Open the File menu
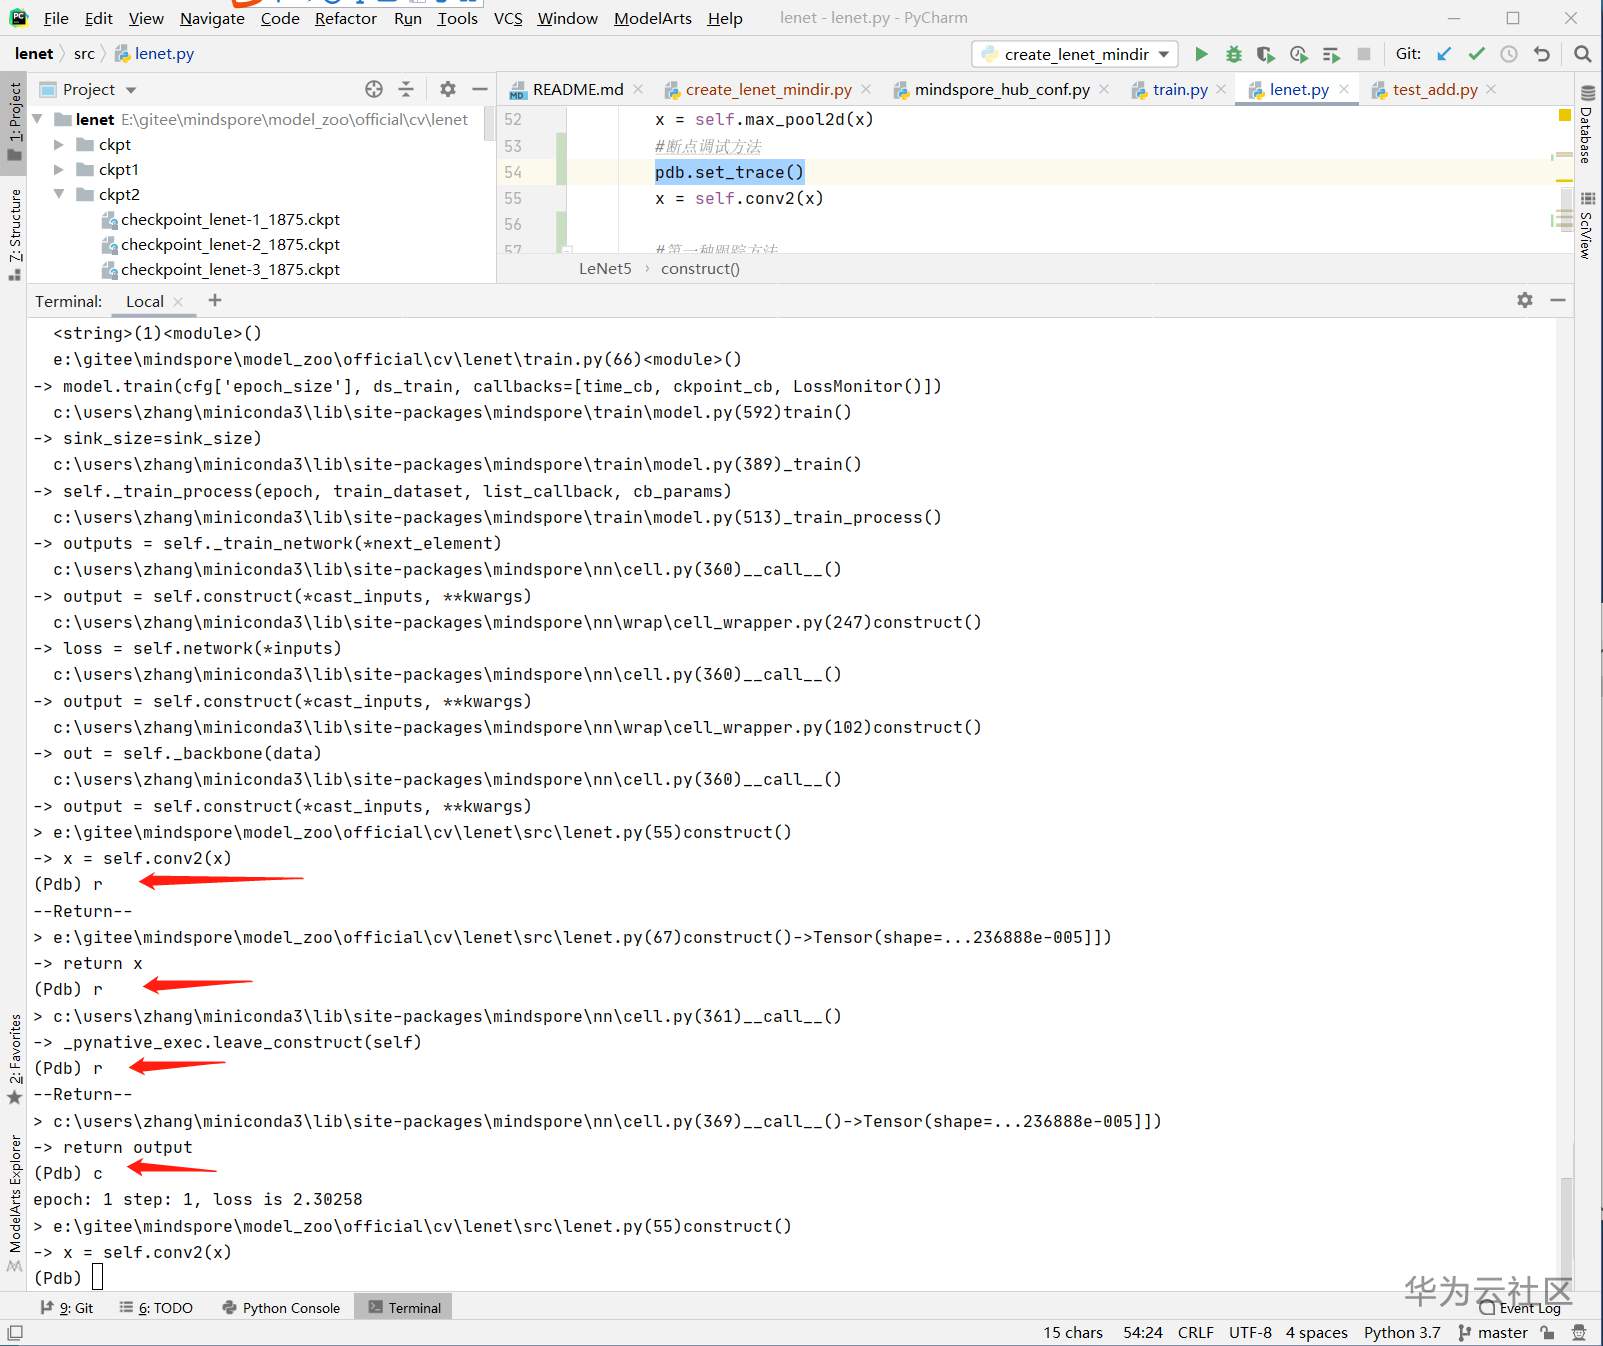This screenshot has height=1346, width=1603. coord(56,18)
